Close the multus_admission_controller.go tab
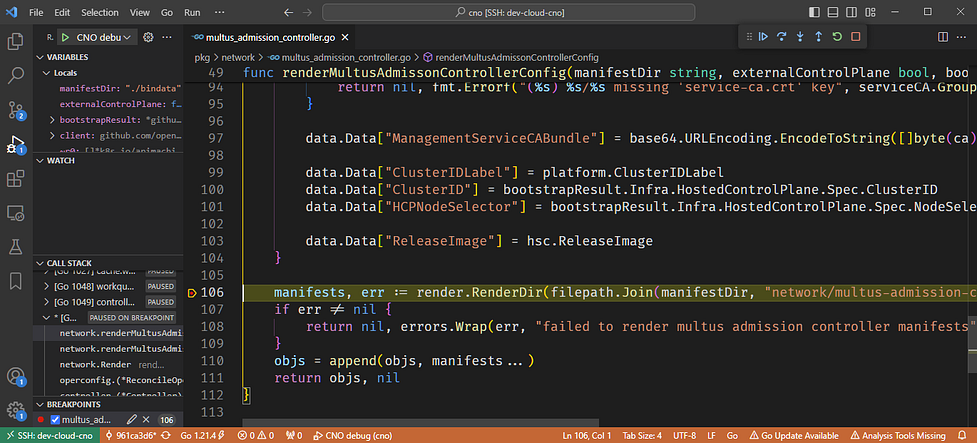Viewport: 977px width, 443px height. [345, 37]
